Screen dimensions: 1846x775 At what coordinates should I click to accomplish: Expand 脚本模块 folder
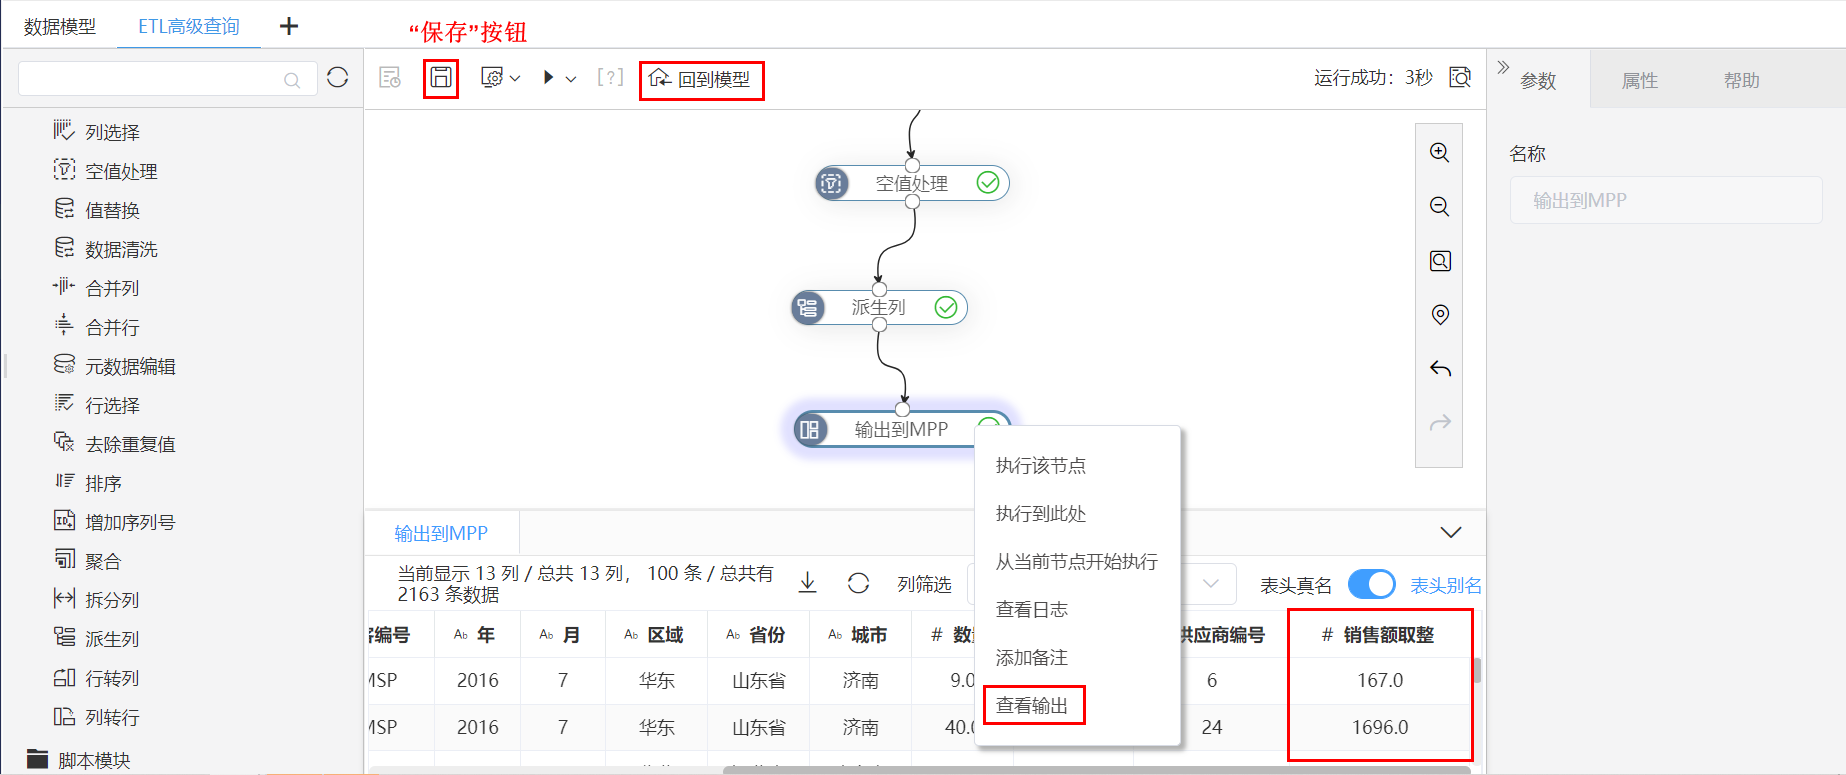click(x=78, y=760)
